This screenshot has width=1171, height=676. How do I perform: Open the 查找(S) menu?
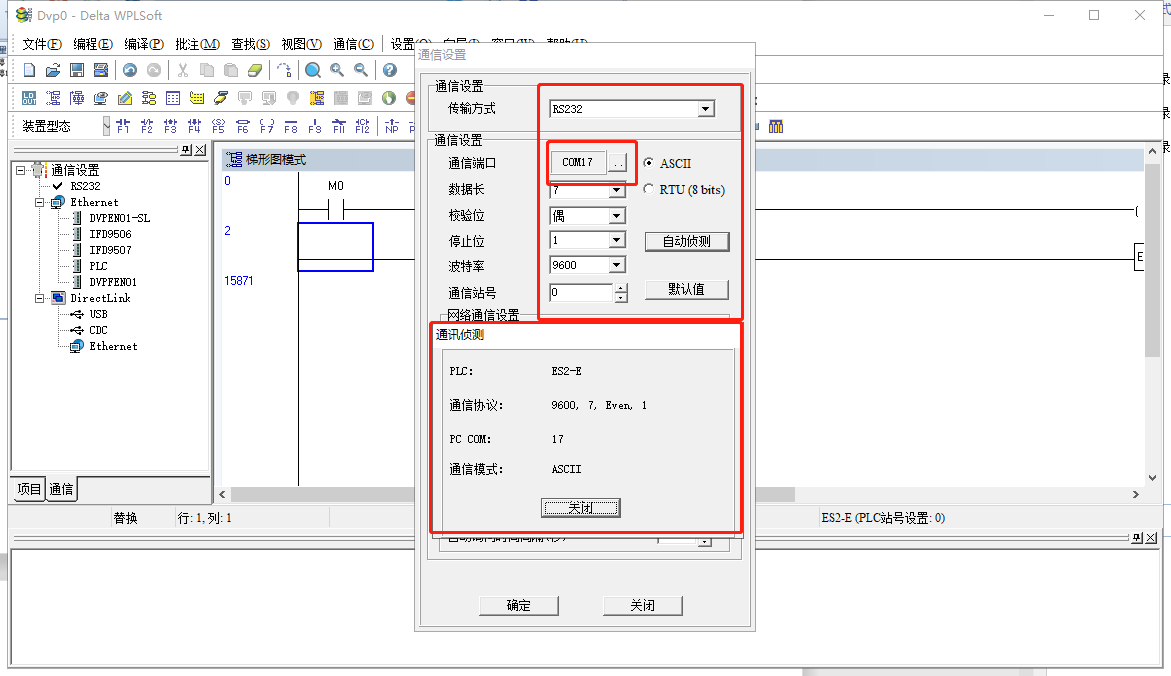coord(250,44)
